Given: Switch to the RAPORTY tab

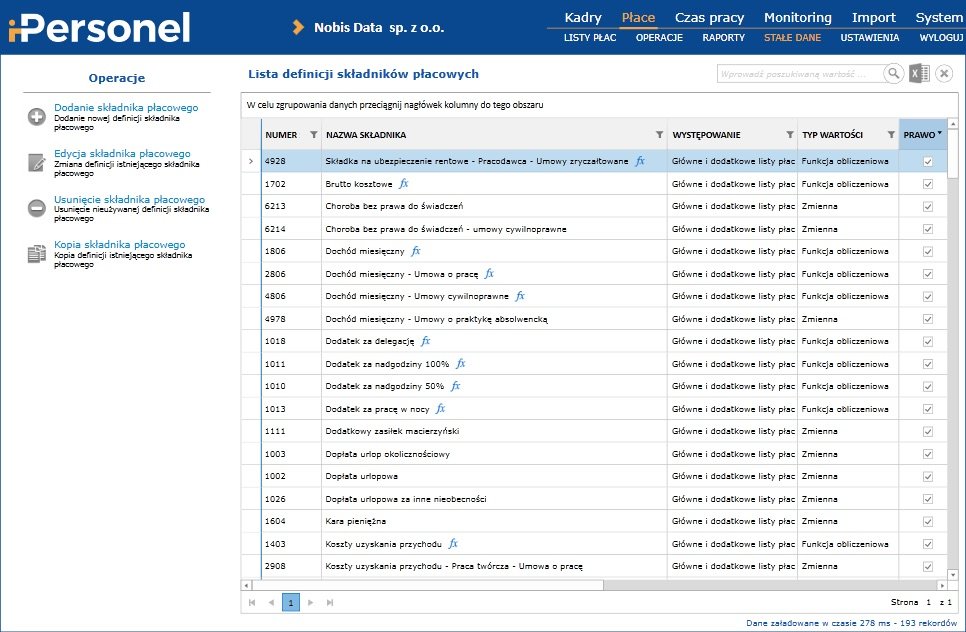Looking at the screenshot, I should click(723, 37).
